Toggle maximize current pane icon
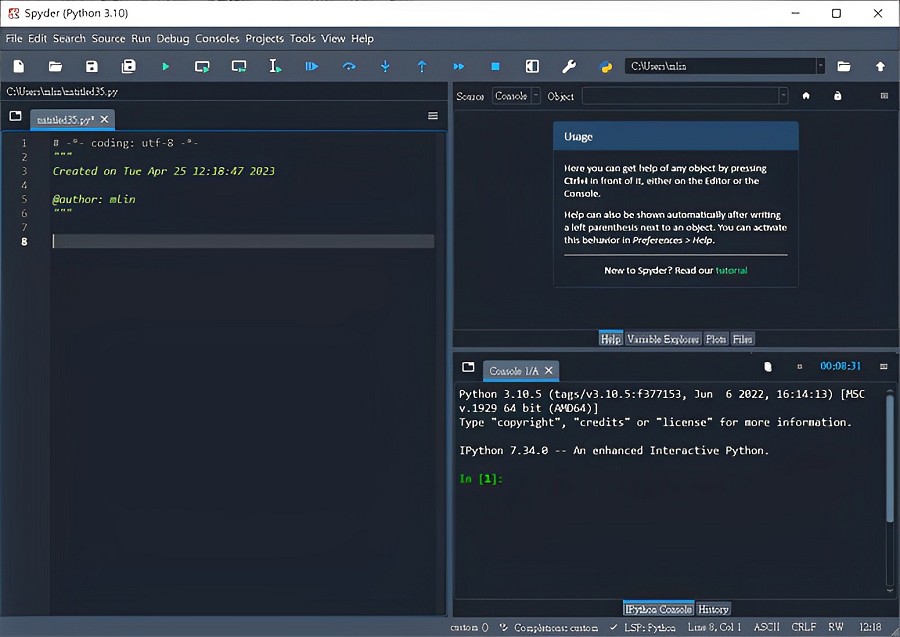The width and height of the screenshot is (900, 637). coord(532,66)
